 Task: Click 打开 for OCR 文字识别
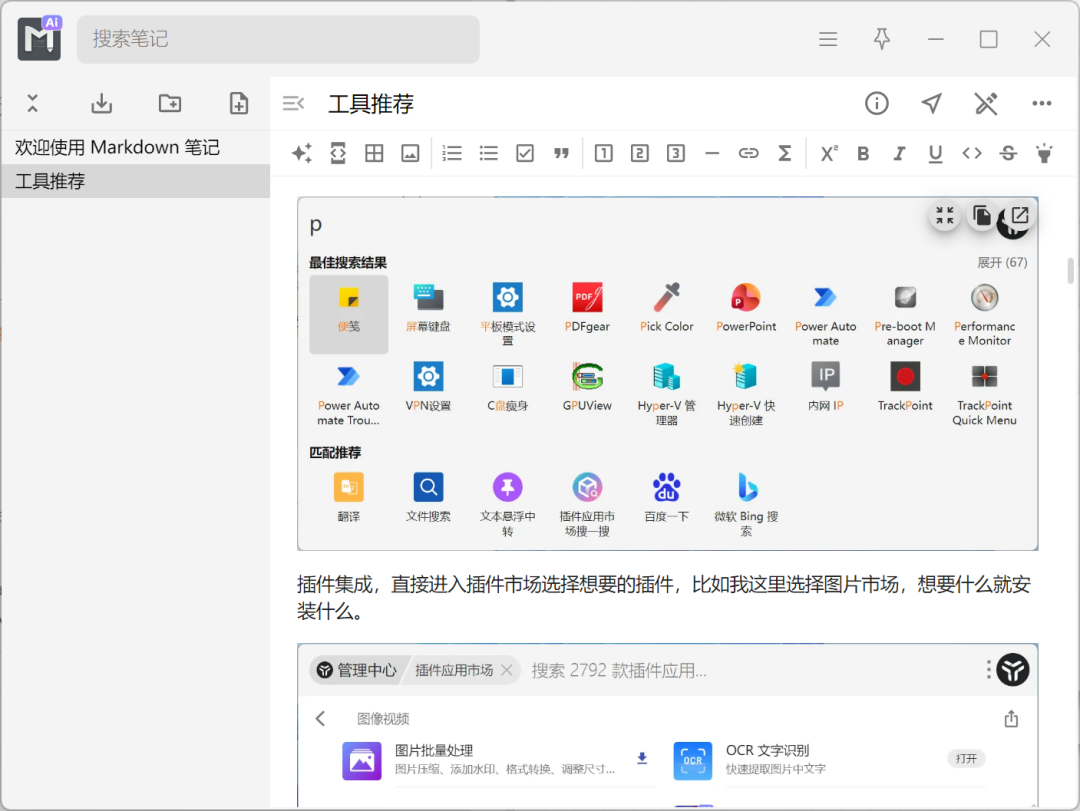[x=966, y=759]
